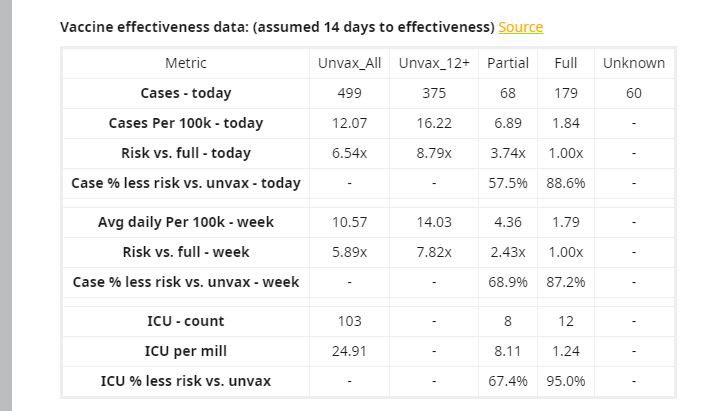Select ICU % less risk vs. unvax label

click(186, 381)
